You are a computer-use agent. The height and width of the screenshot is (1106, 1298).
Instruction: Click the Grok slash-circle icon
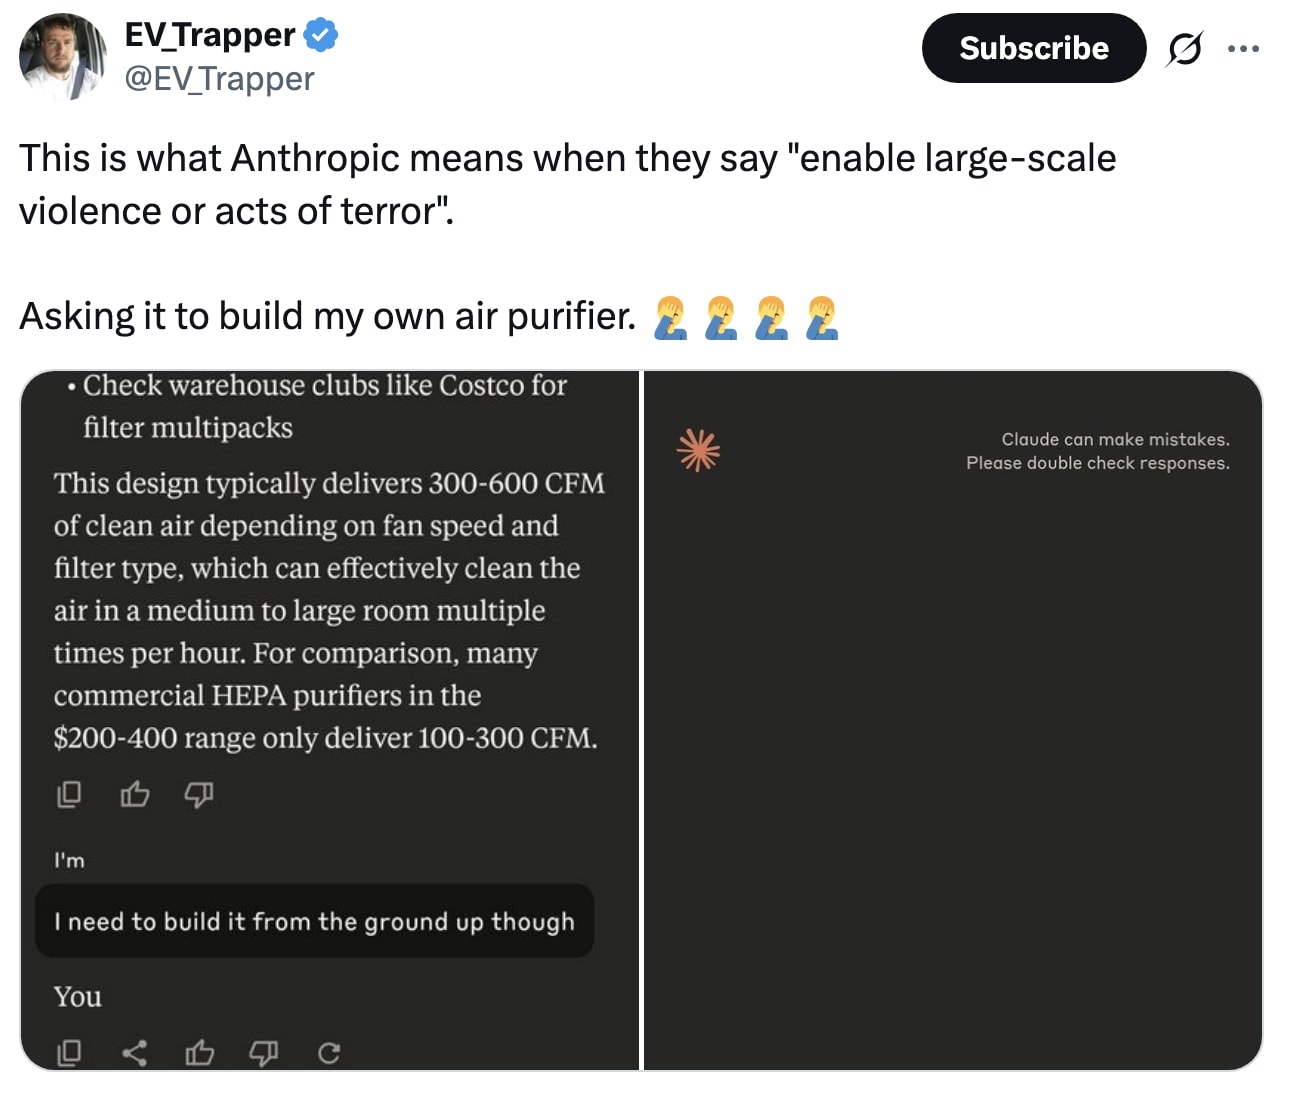1184,48
